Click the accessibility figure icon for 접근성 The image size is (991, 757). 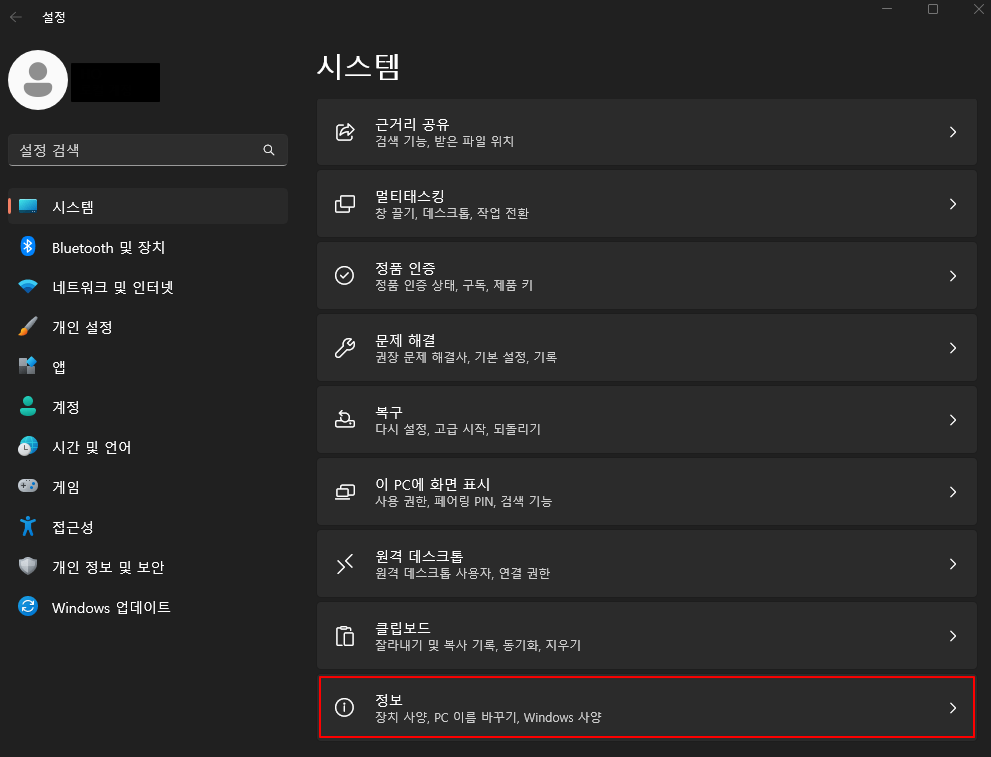pos(28,526)
